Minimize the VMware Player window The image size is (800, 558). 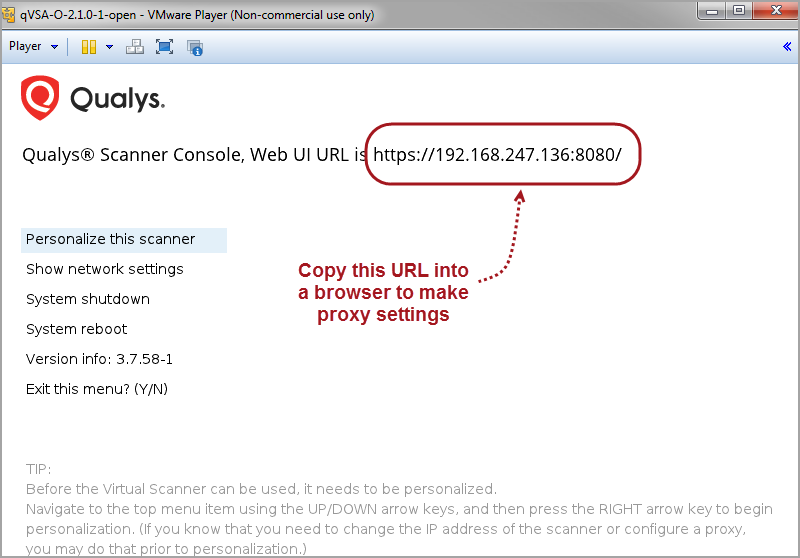click(x=712, y=11)
